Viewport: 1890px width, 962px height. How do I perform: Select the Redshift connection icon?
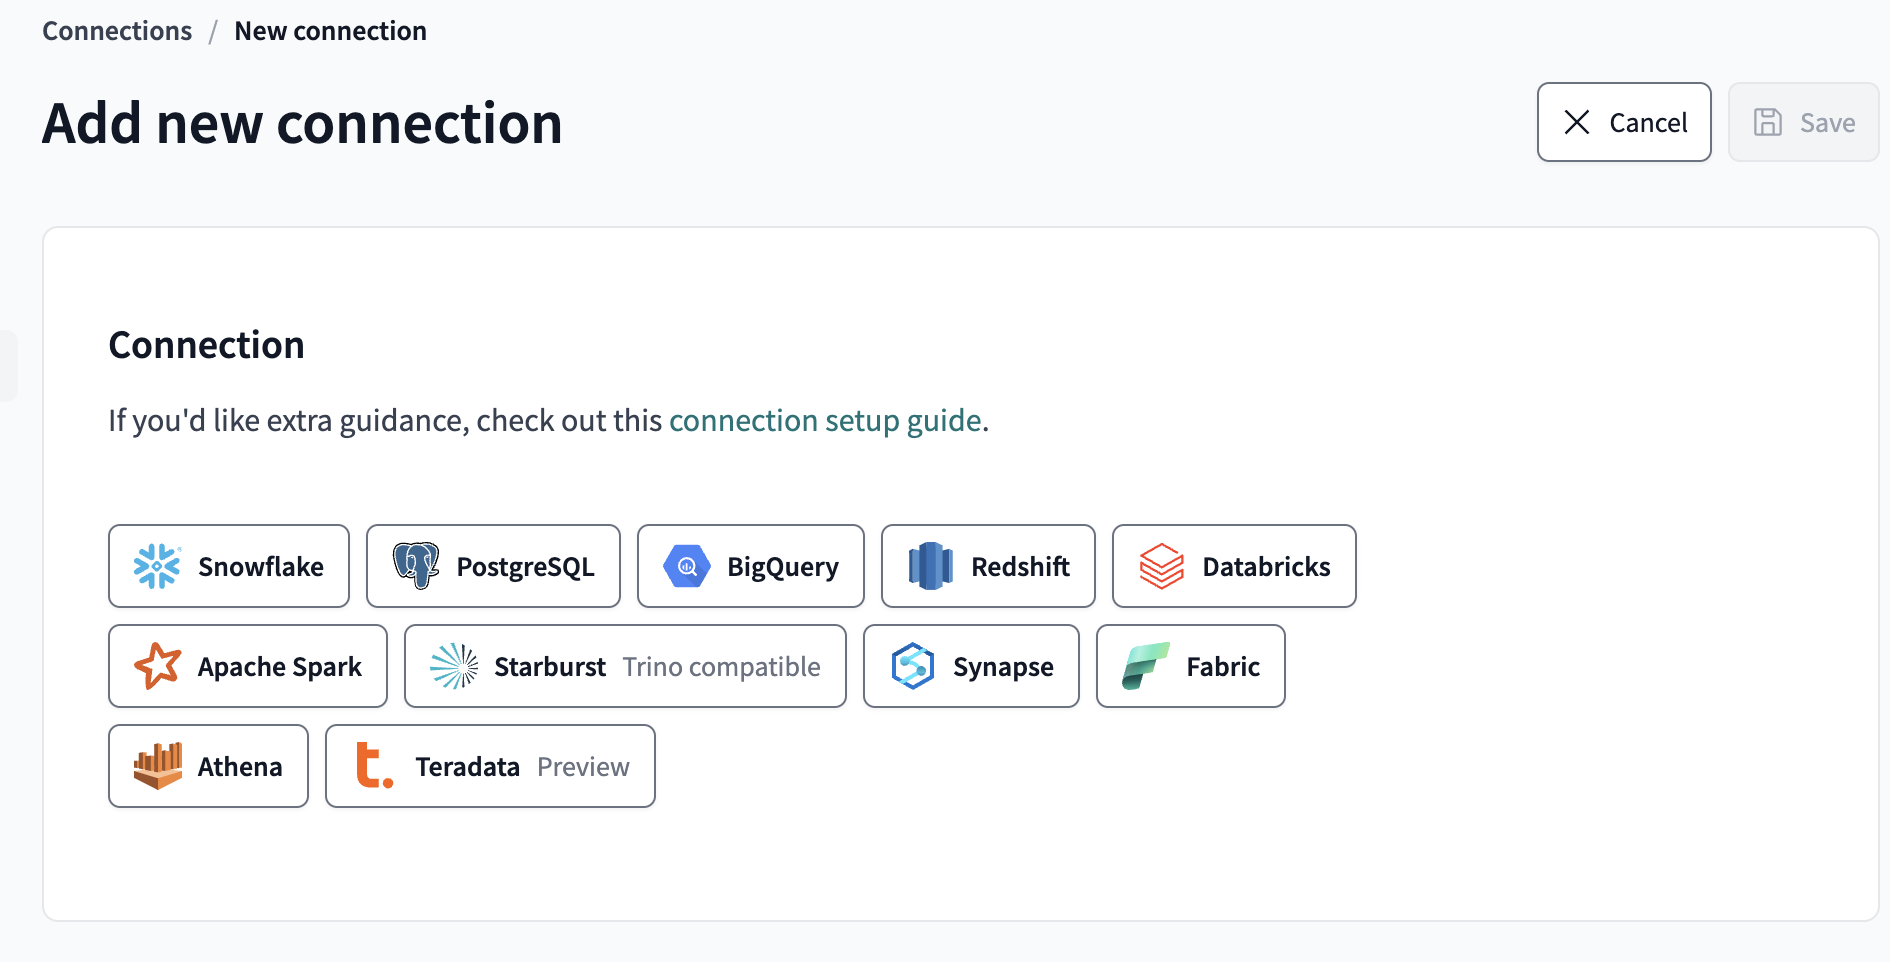point(931,566)
